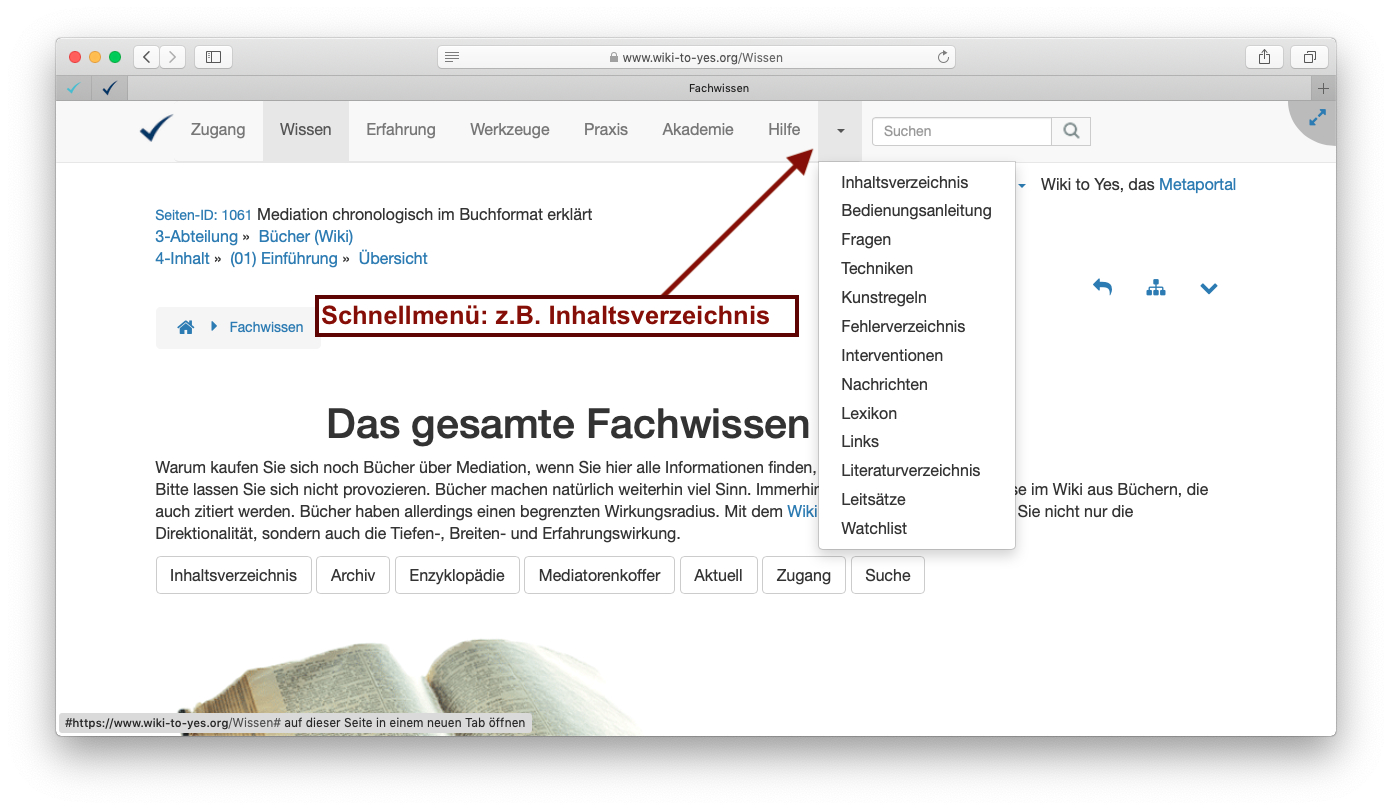Viewport: 1392px width, 810px height.
Task: Open the sitemap structure icon
Action: click(x=1156, y=288)
